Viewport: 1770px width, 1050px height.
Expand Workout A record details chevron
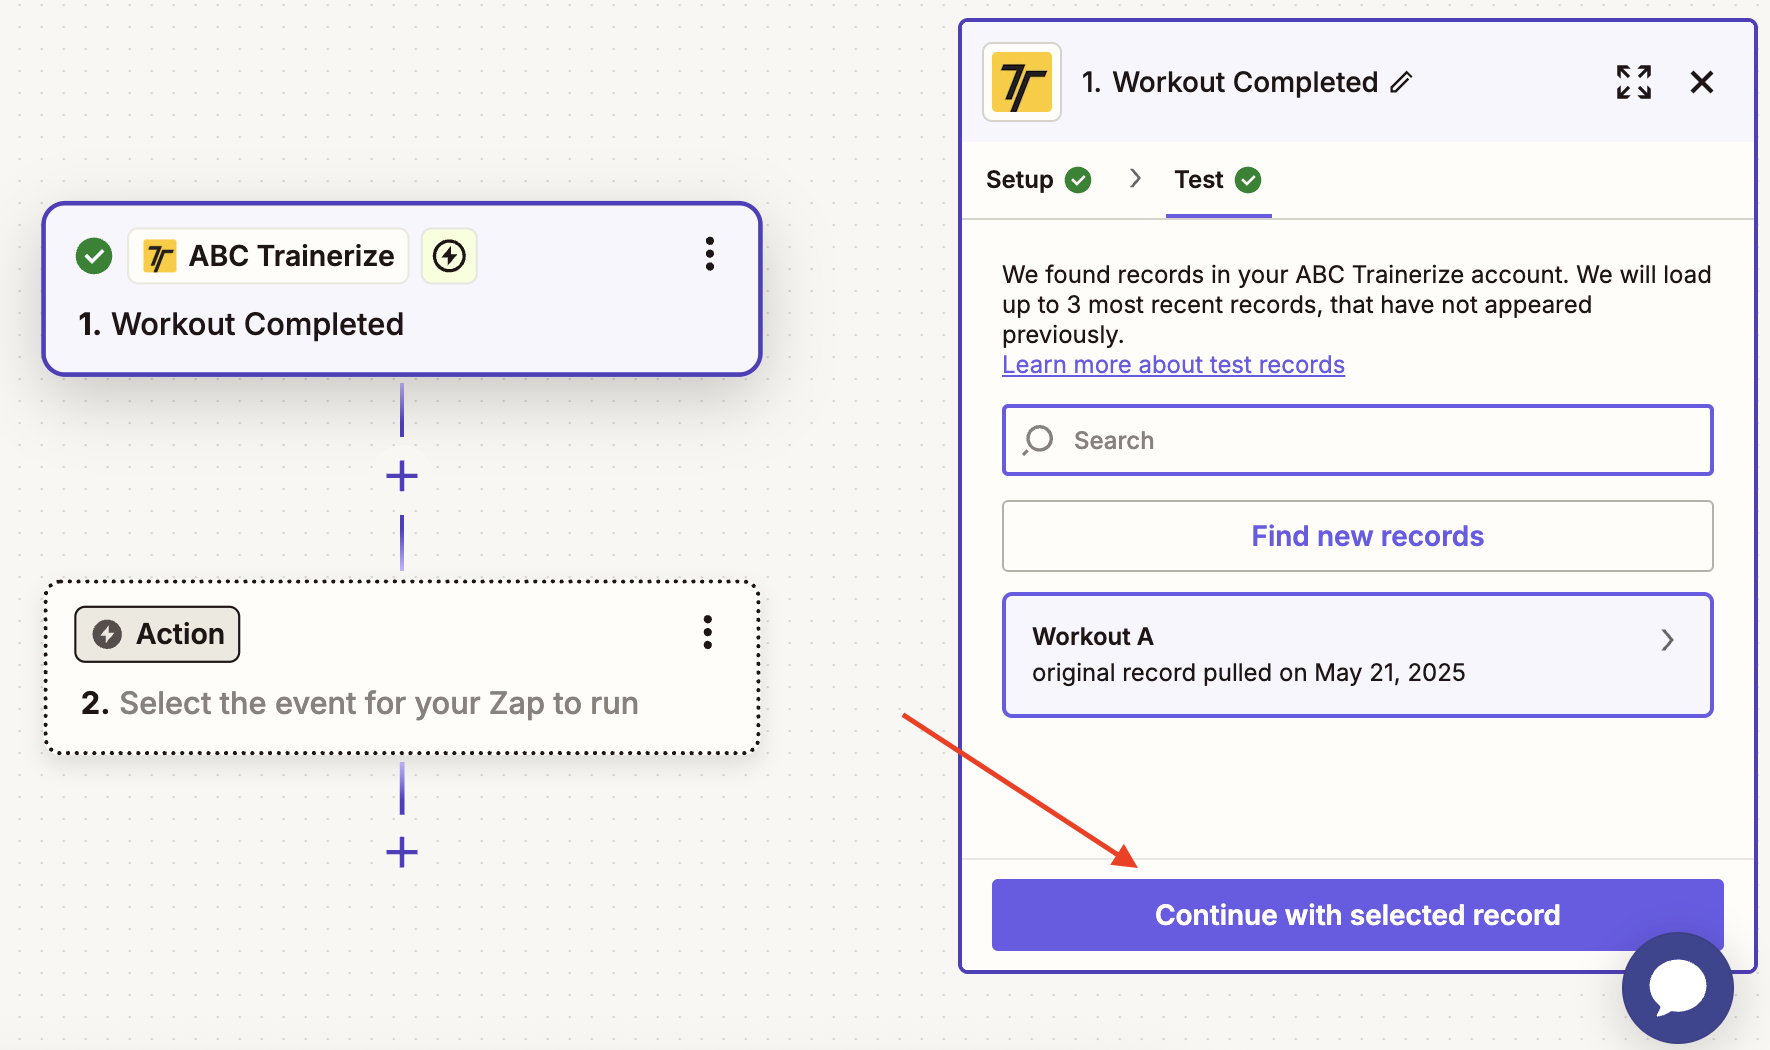point(1667,640)
